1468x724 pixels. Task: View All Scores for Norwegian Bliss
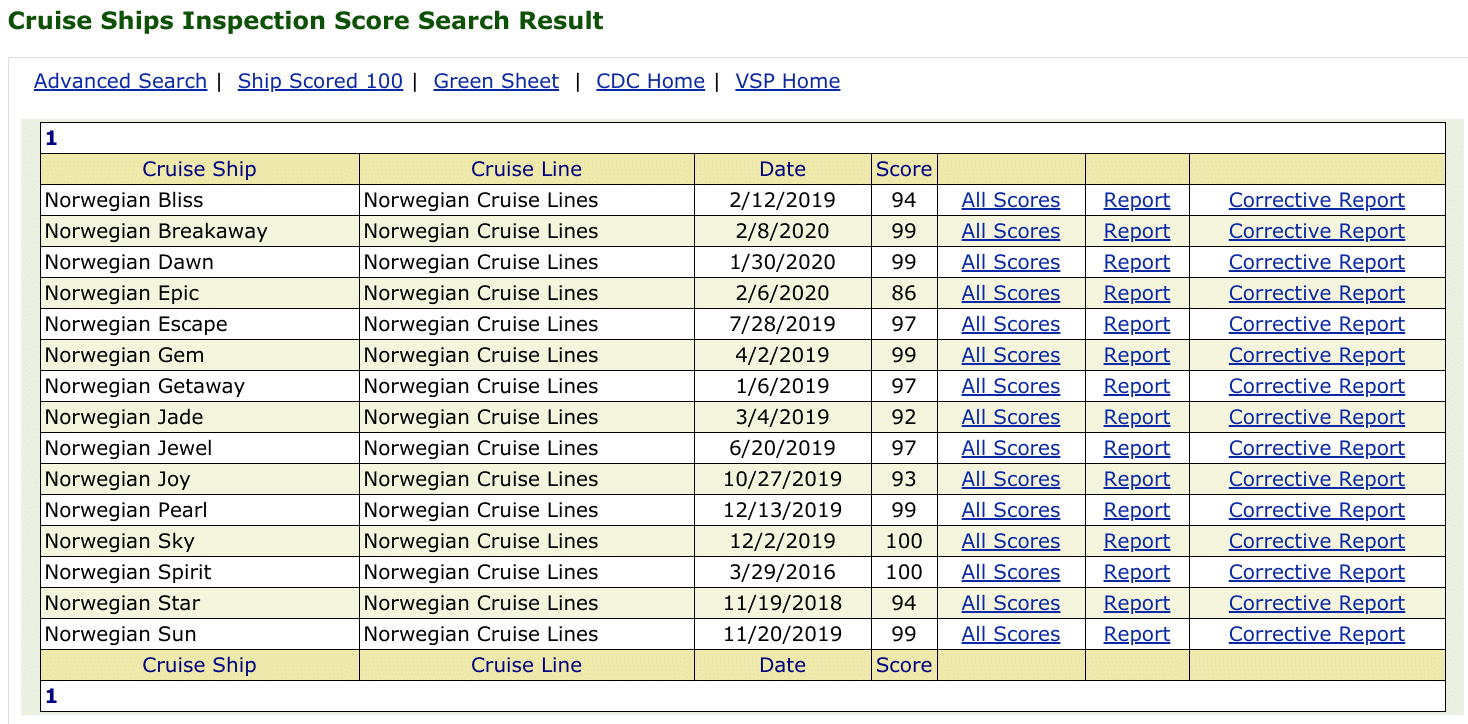pyautogui.click(x=1011, y=199)
